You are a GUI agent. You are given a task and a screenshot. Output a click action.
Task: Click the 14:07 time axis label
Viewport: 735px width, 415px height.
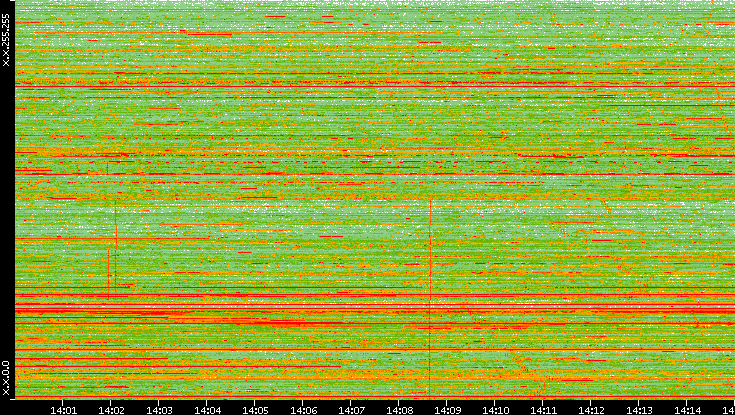[351, 411]
